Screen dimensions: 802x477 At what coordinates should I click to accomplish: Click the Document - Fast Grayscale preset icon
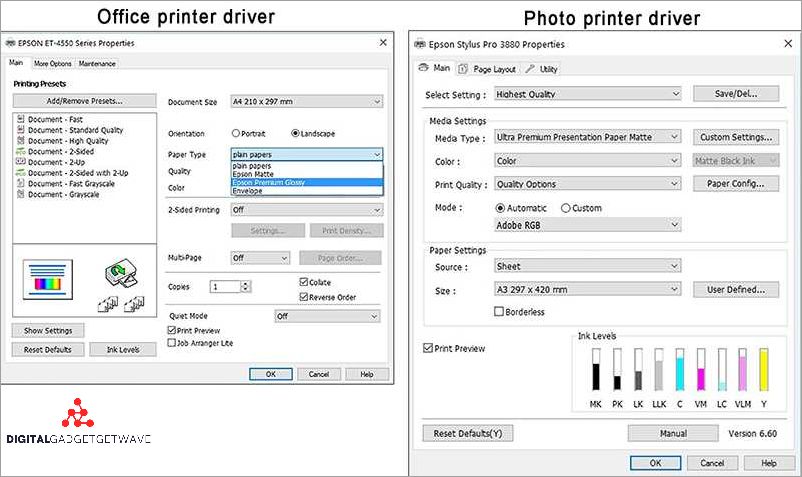click(20, 183)
